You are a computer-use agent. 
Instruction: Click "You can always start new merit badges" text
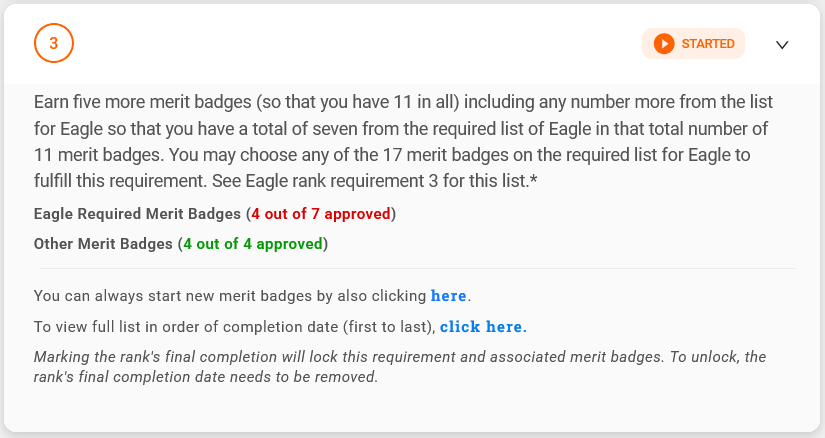[x=230, y=296]
